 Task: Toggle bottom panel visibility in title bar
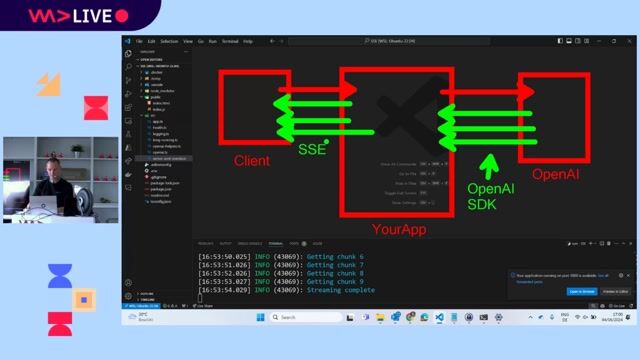coord(569,41)
